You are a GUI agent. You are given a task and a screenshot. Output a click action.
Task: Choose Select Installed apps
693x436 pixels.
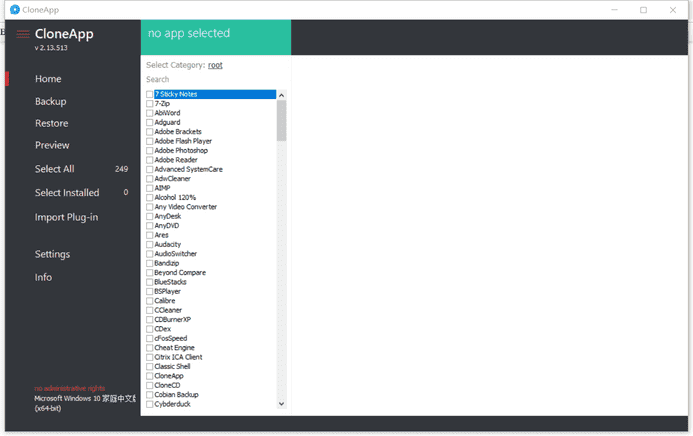click(67, 193)
